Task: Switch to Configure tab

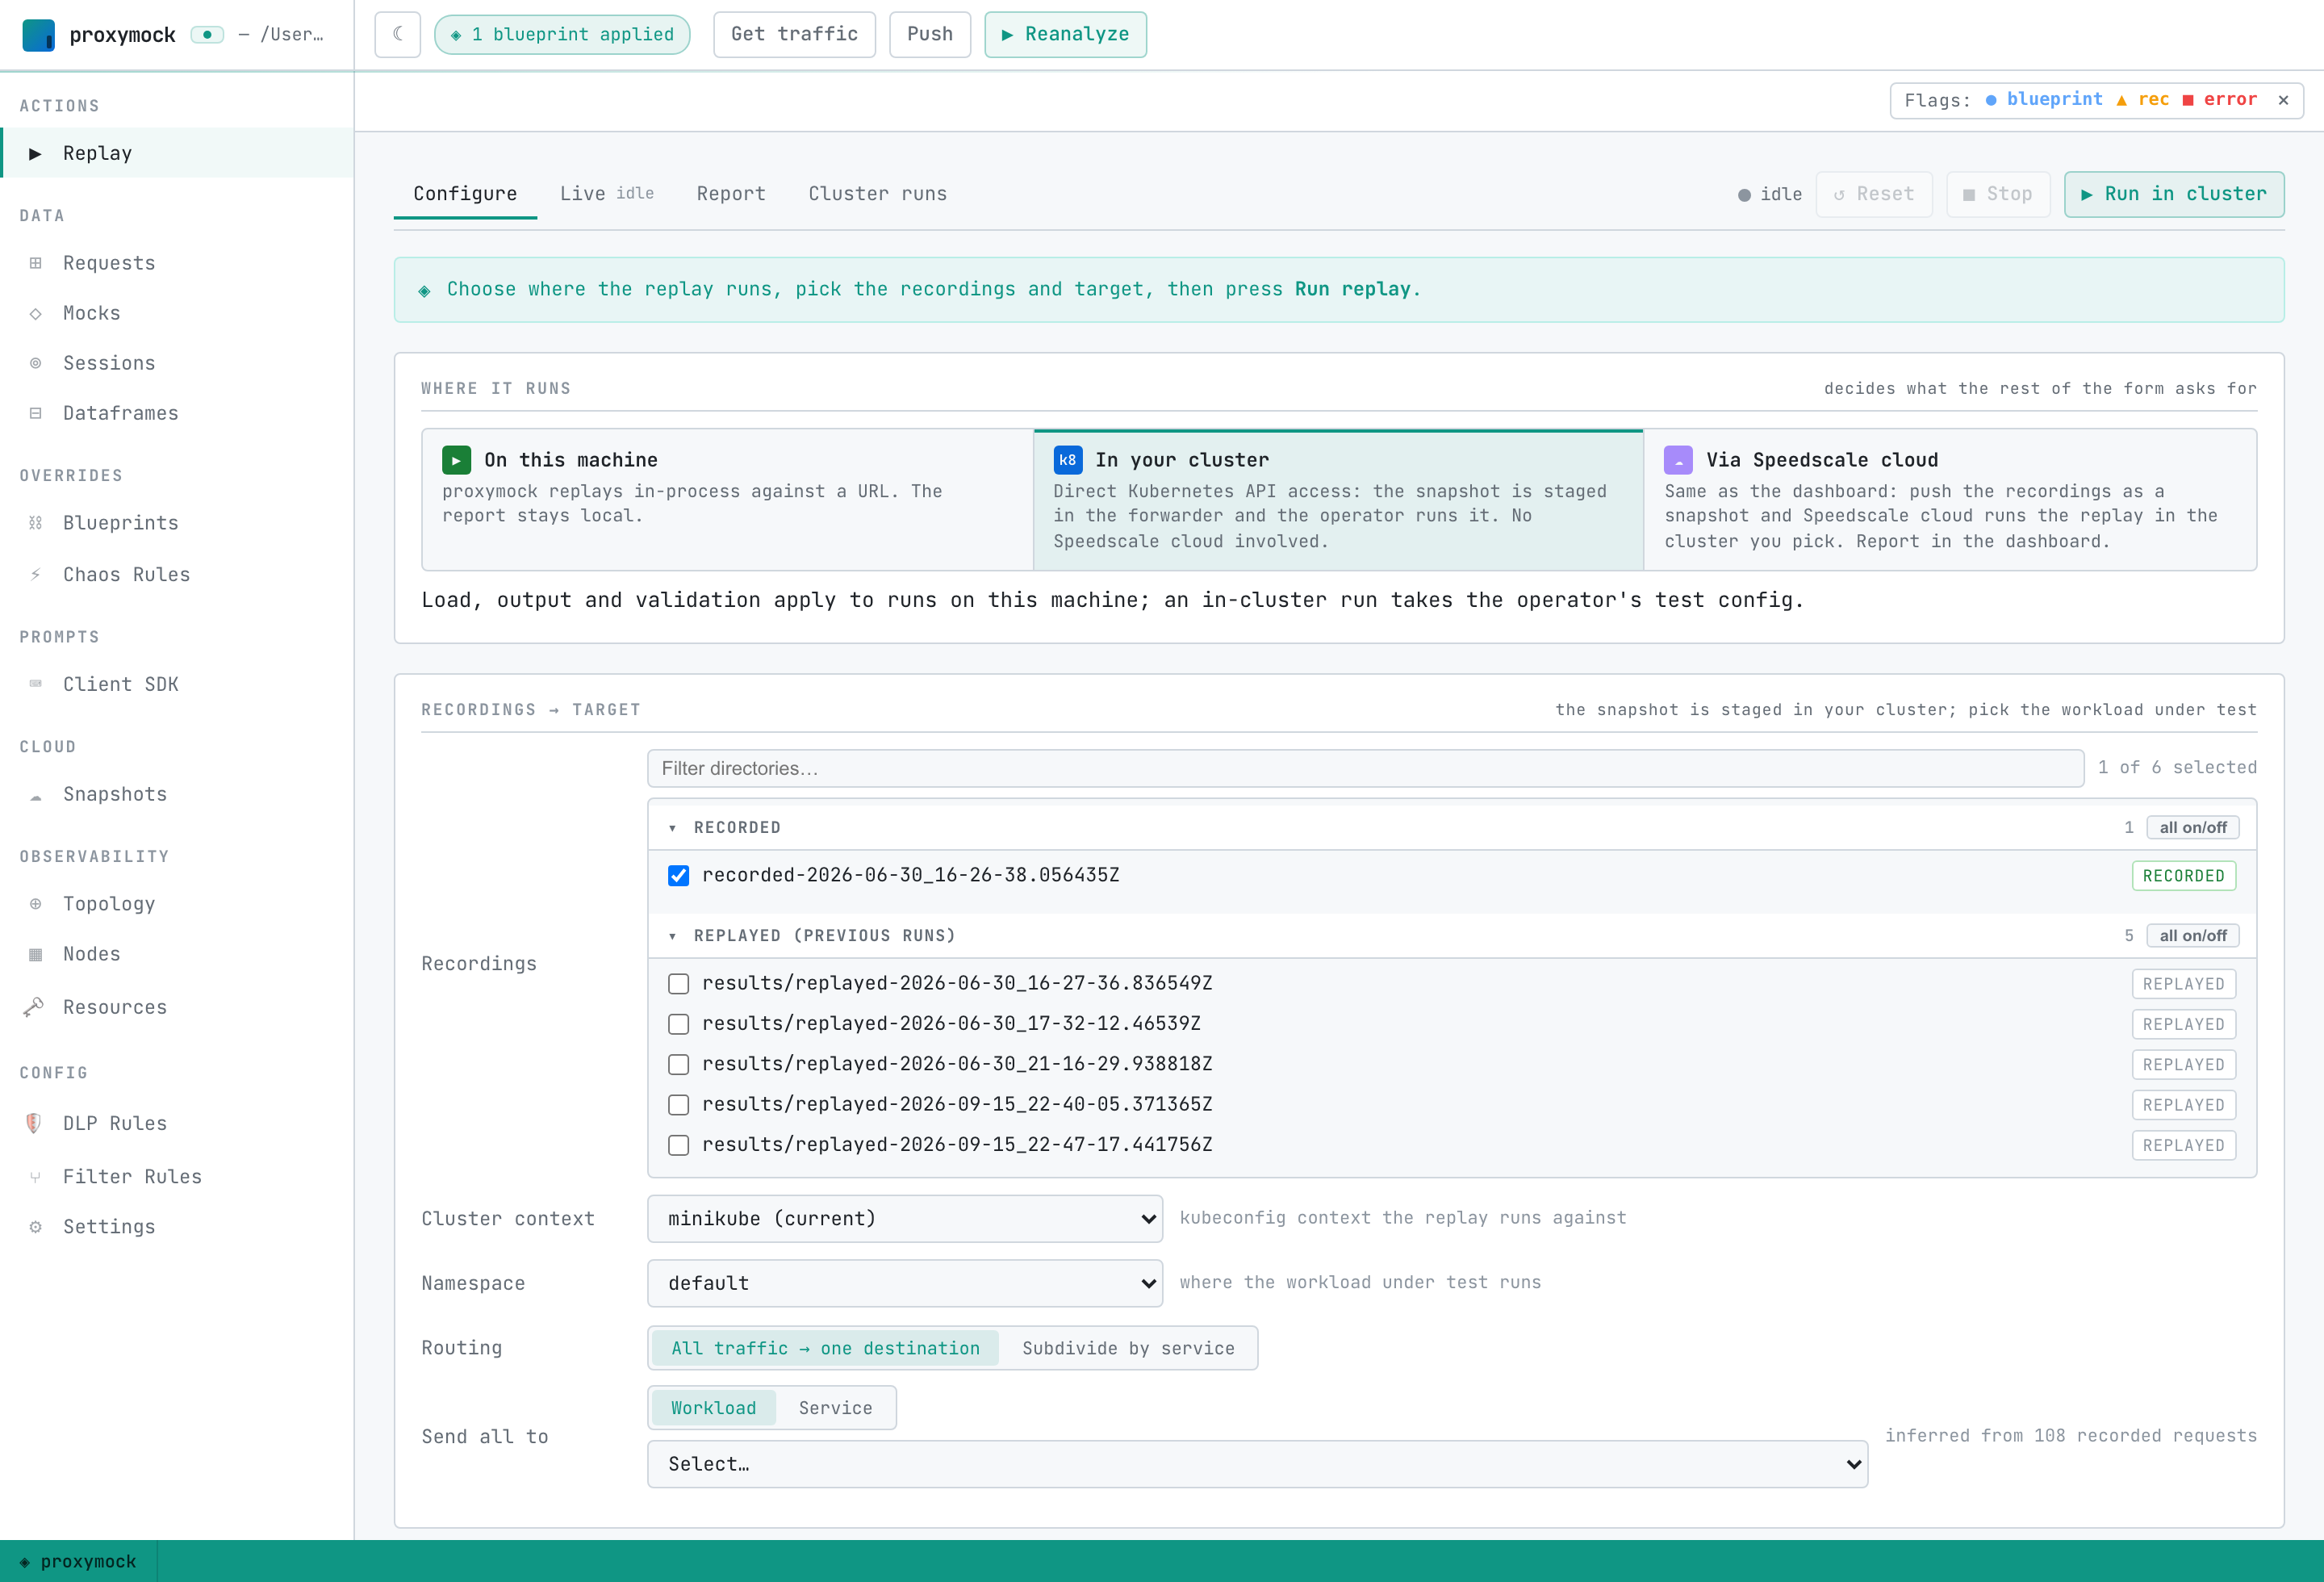Action: 465,194
